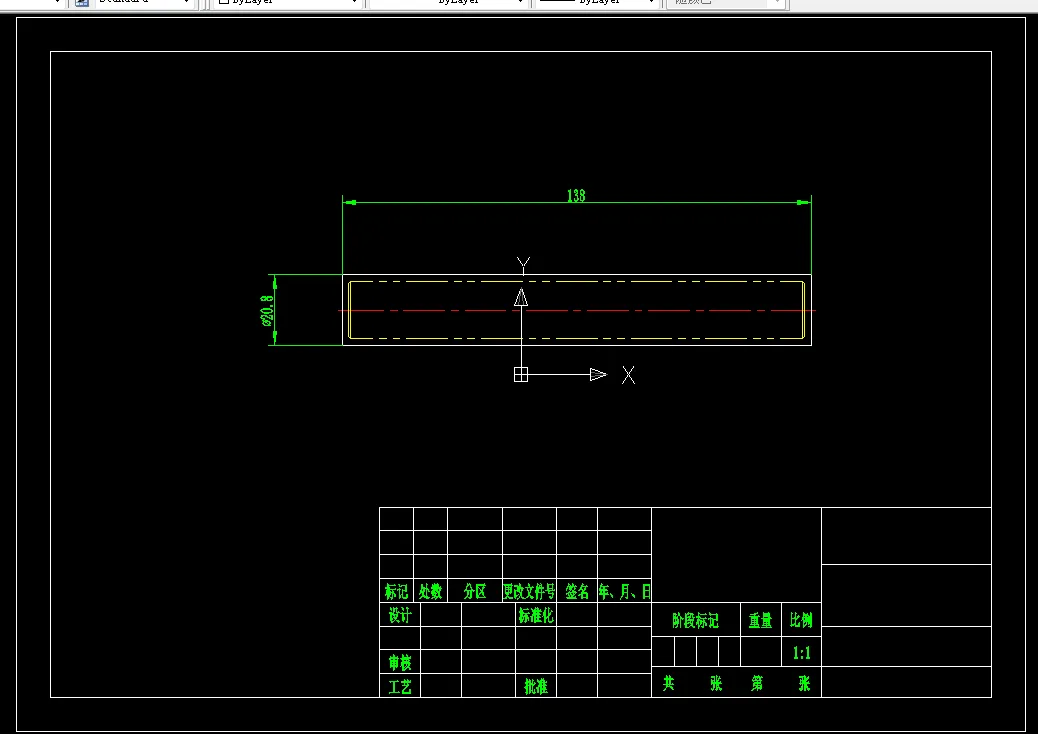Click the 签名 cell in title block

[x=577, y=591]
